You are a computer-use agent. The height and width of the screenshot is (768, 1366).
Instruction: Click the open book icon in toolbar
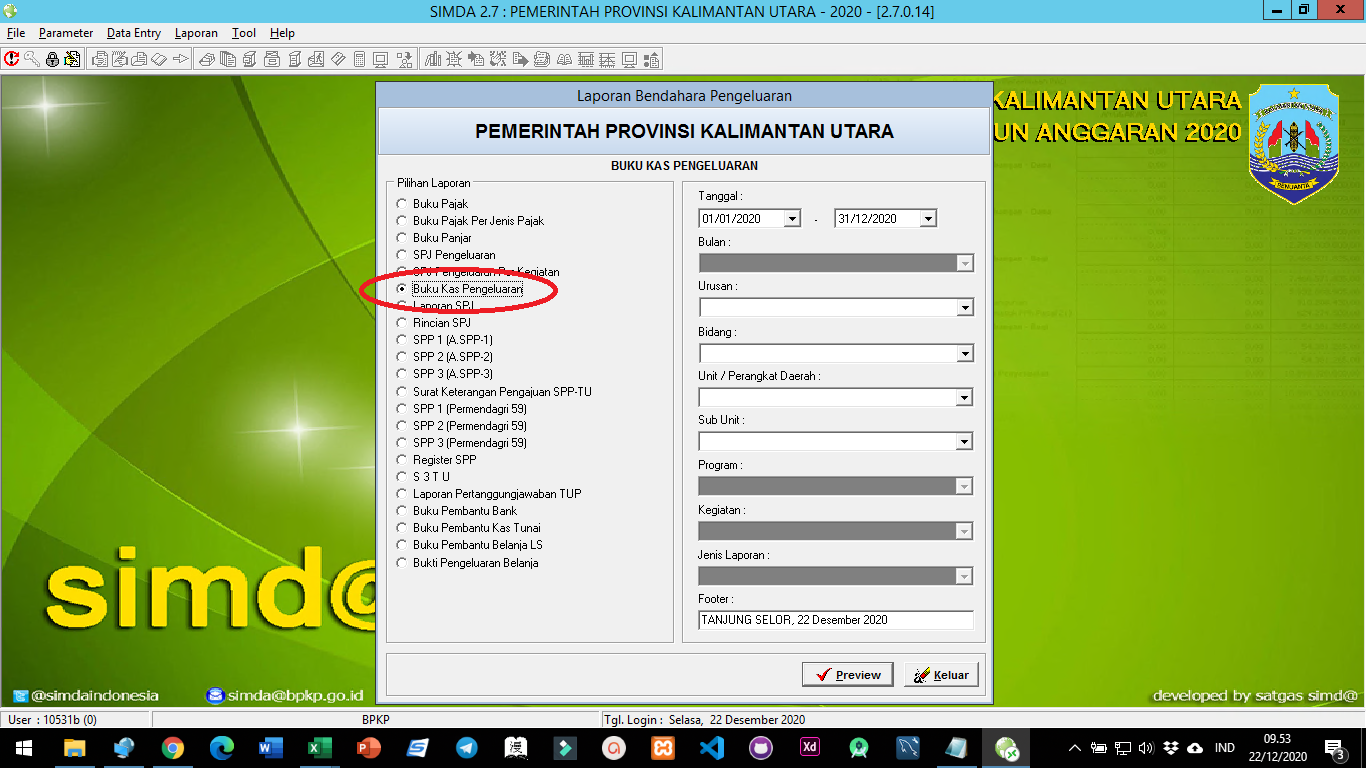[564, 59]
